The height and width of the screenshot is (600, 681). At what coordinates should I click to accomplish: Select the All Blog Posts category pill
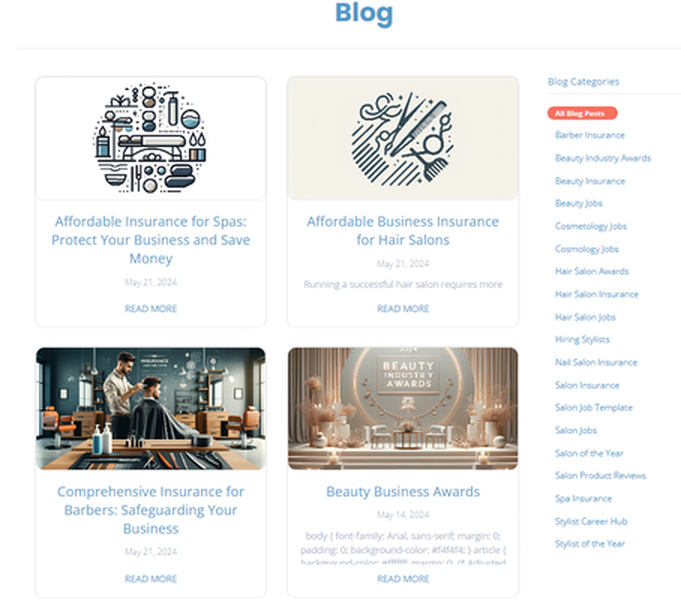coord(582,113)
